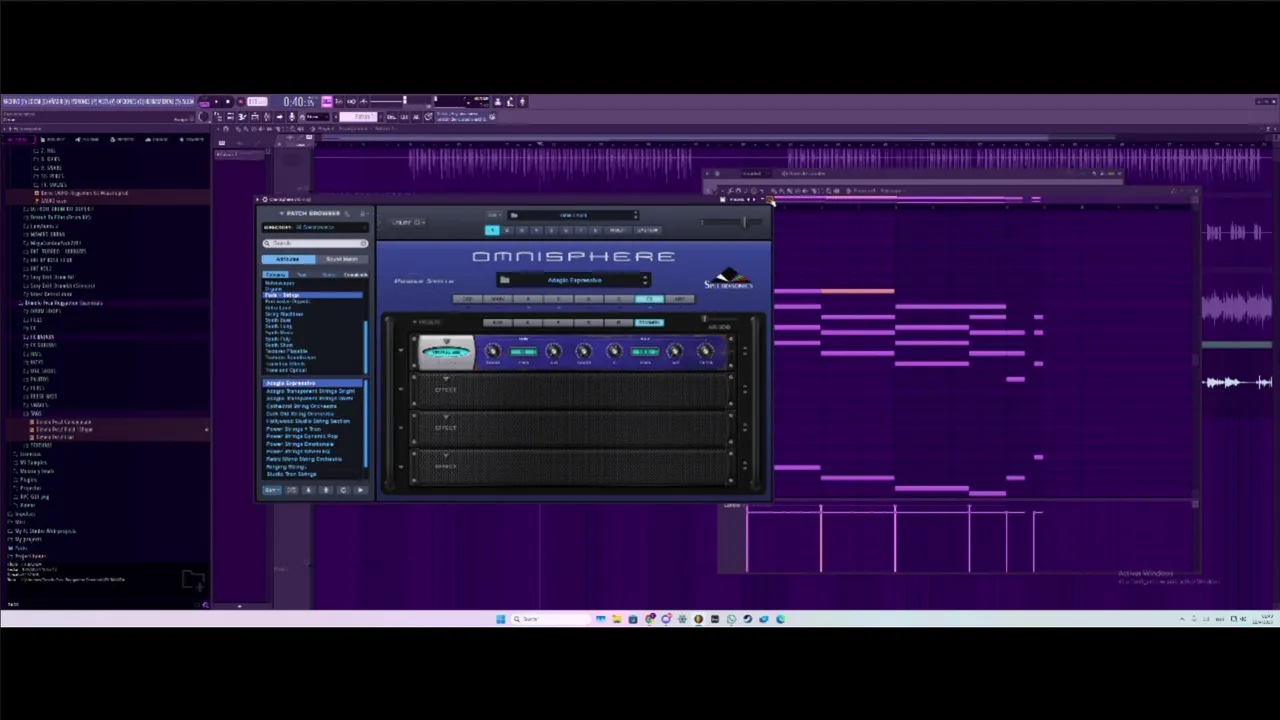The height and width of the screenshot is (720, 1280).
Task: Open the Utility menu in Omnisphere
Action: 406,222
